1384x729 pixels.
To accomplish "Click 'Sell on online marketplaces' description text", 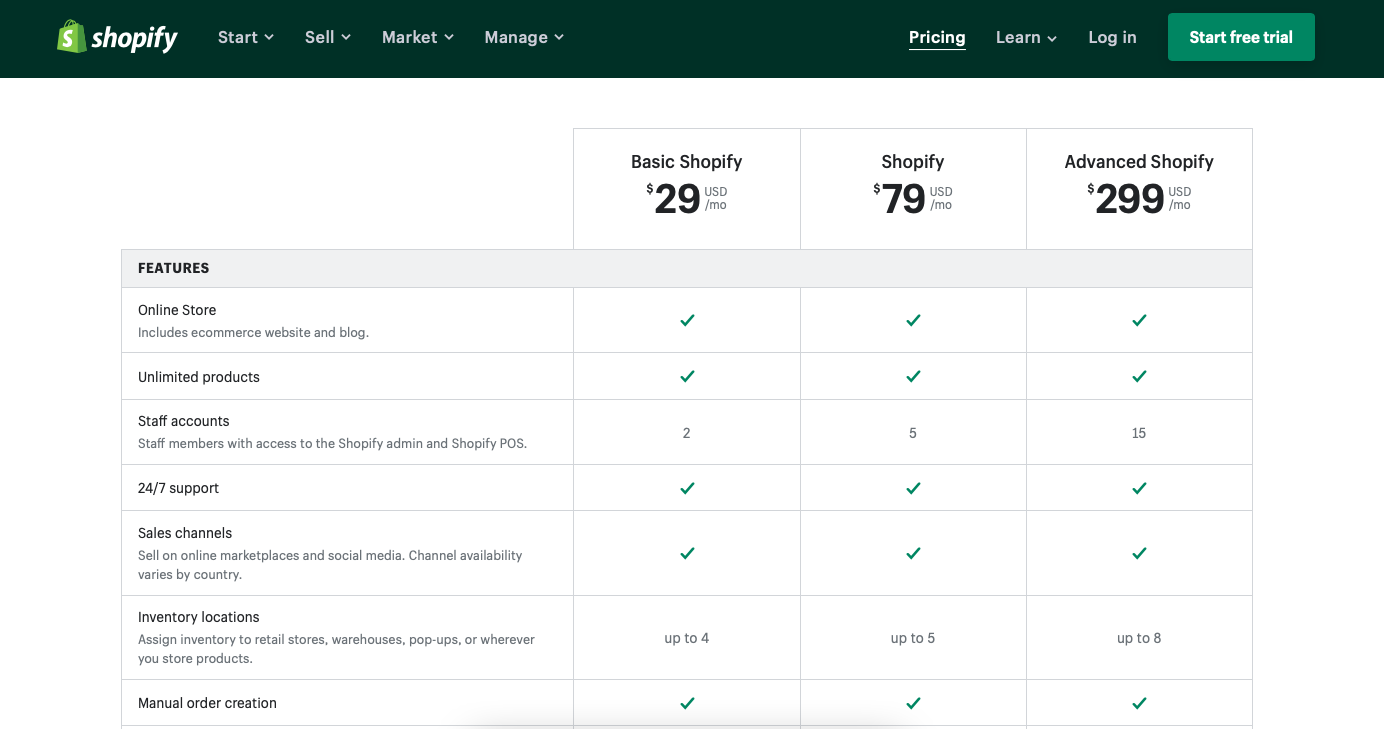I will [x=330, y=565].
